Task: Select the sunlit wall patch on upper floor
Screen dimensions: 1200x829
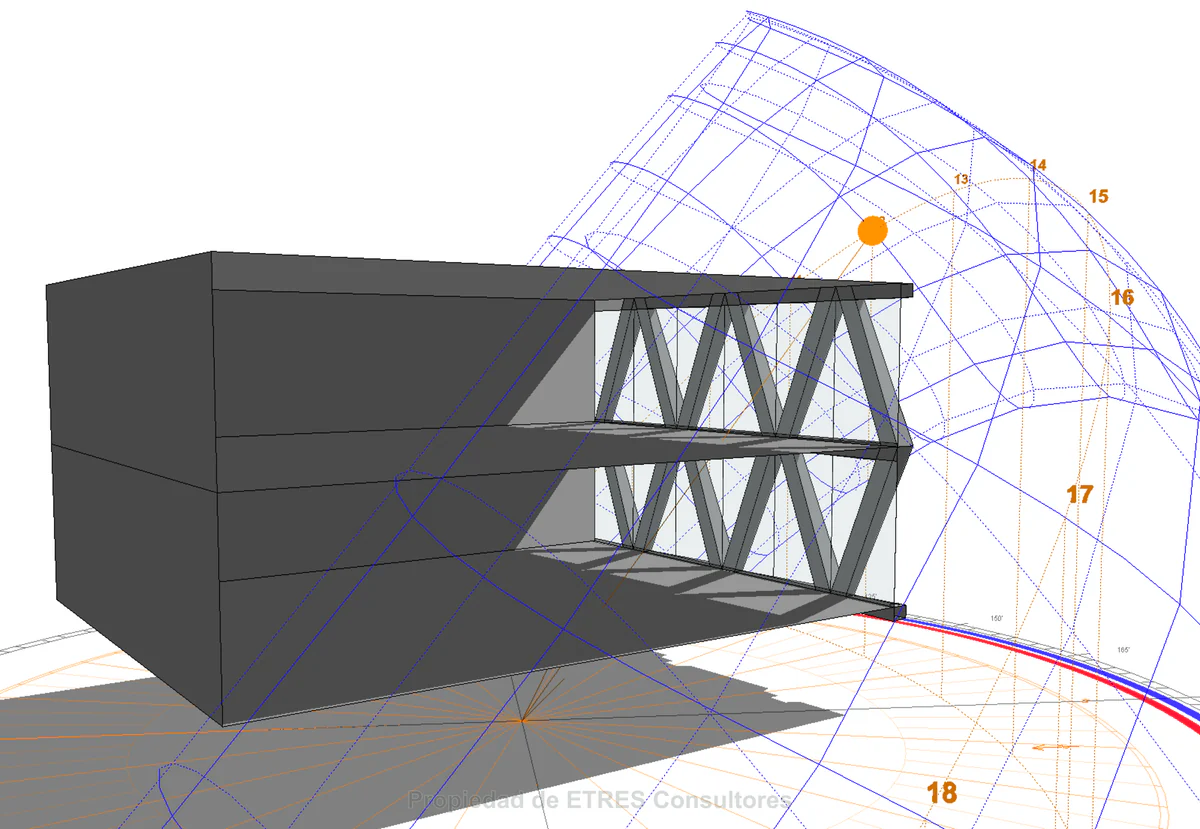Action: pyautogui.click(x=562, y=380)
